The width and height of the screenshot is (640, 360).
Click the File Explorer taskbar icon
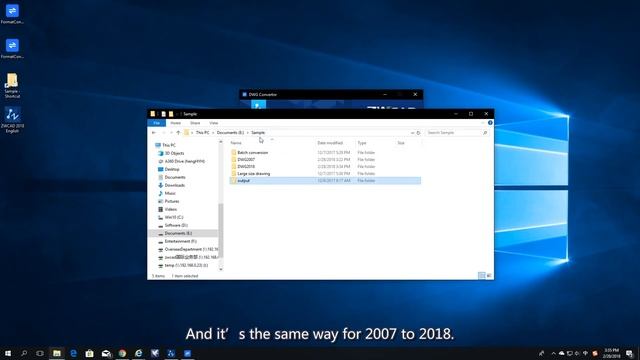click(x=57, y=353)
